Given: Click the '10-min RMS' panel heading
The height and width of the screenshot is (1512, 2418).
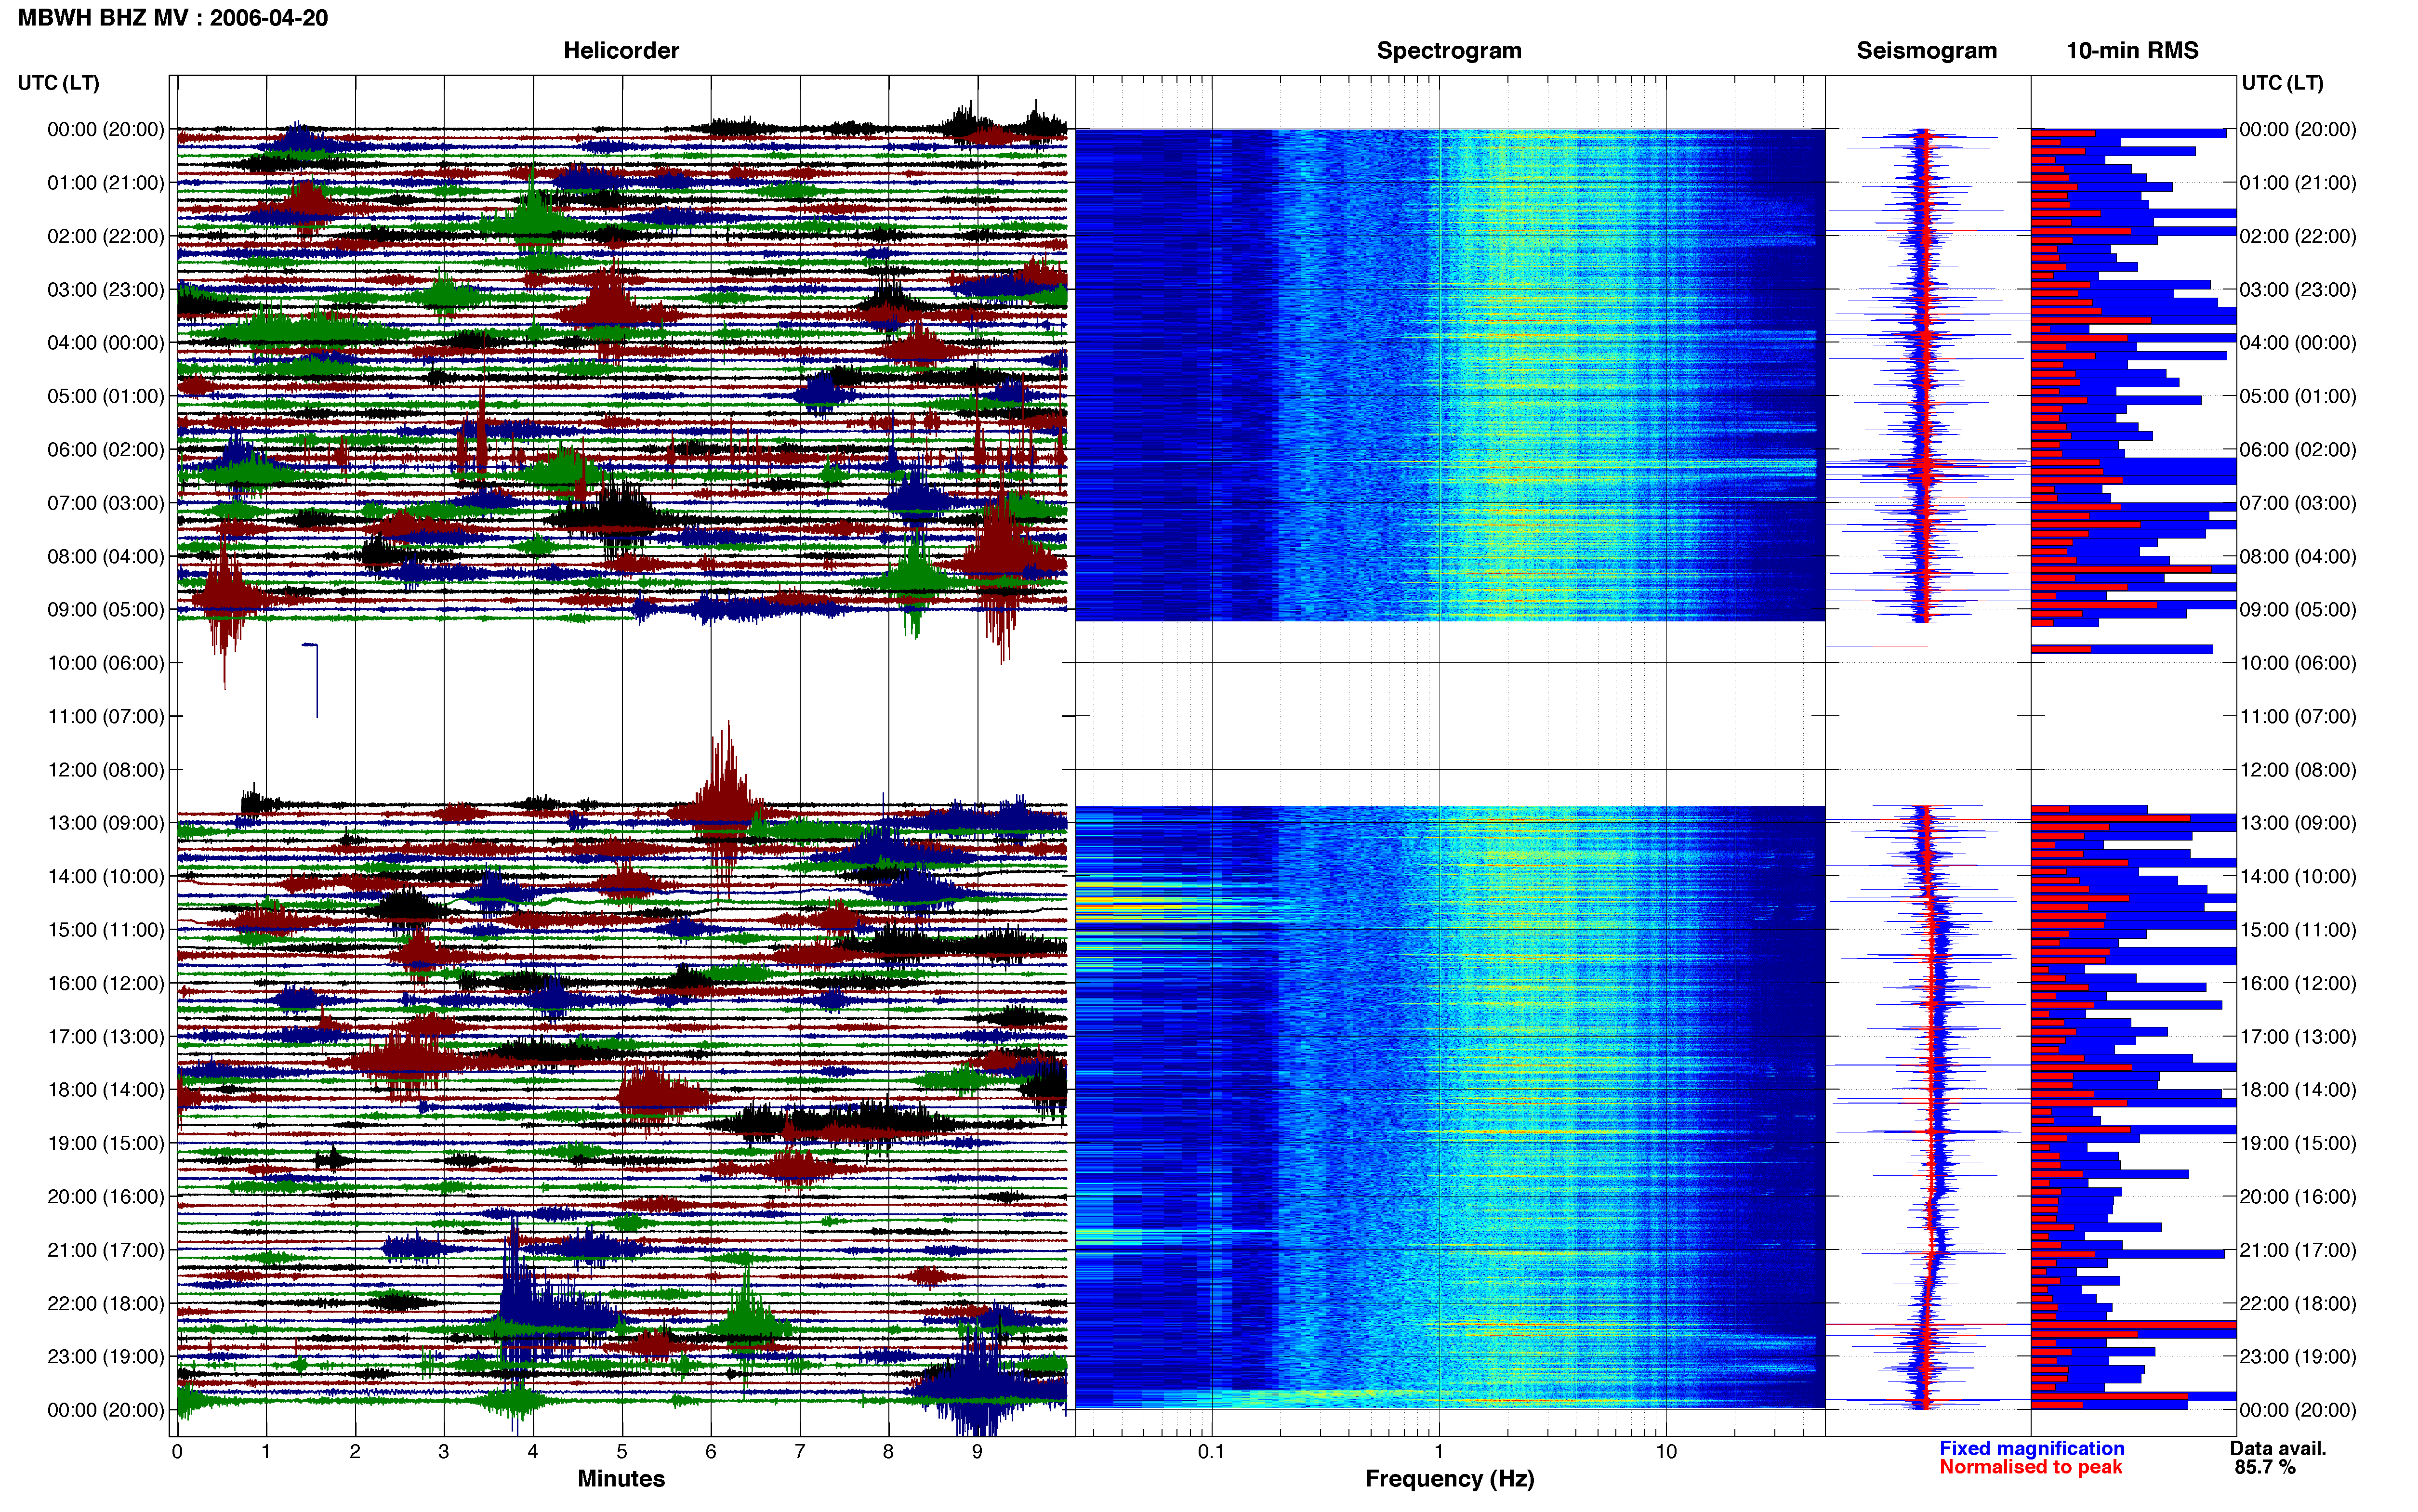Looking at the screenshot, I should (x=2132, y=50).
